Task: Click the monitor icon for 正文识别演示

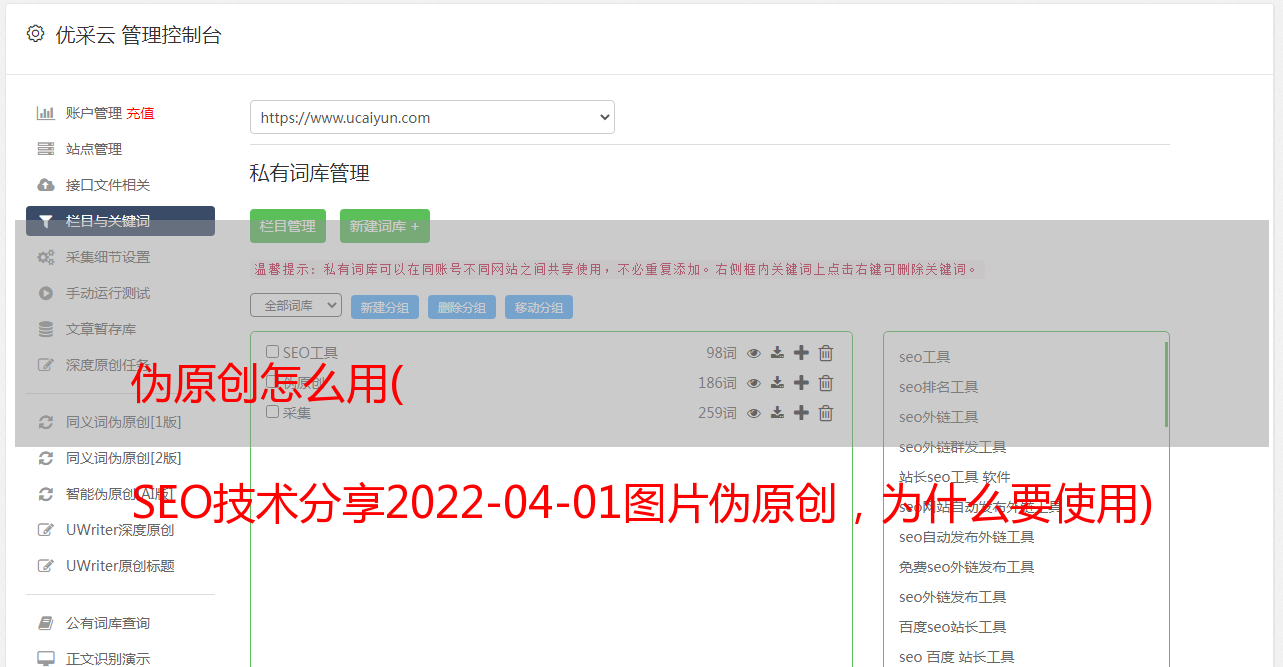Action: point(45,659)
